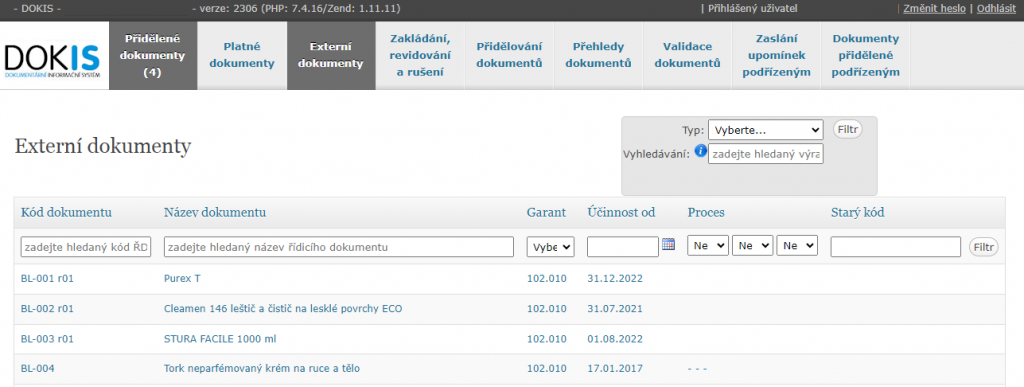The image size is (1024, 387).
Task: Open the first Proces dropdown
Action: (x=708, y=246)
